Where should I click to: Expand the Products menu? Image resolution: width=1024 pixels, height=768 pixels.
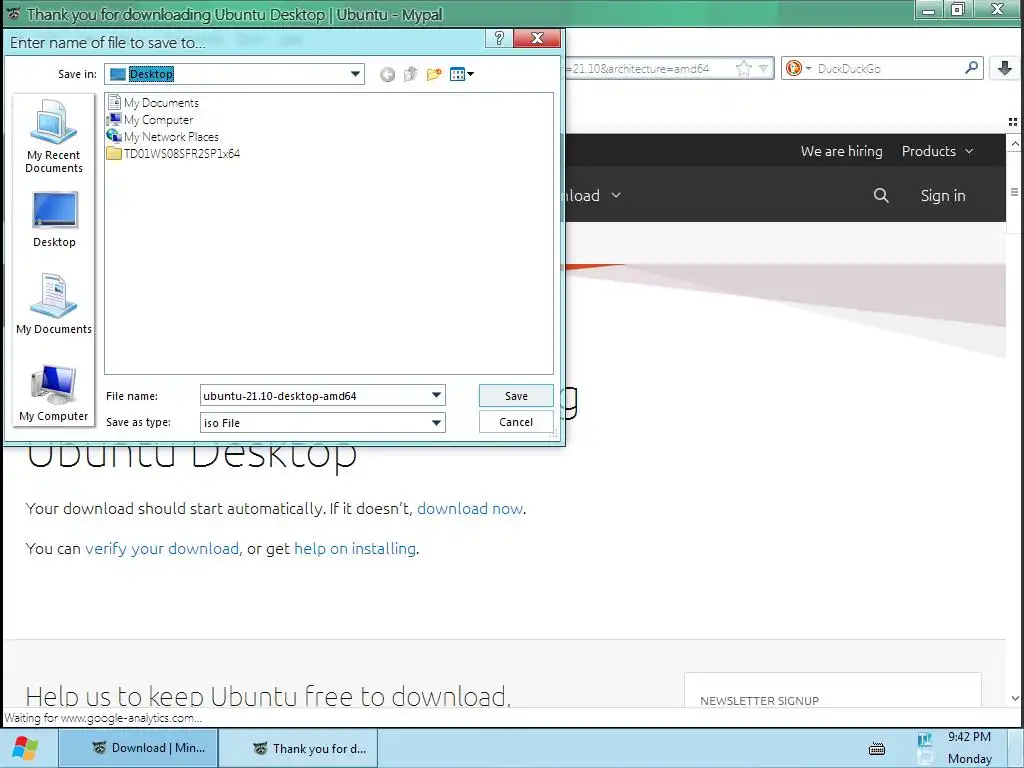pos(937,151)
